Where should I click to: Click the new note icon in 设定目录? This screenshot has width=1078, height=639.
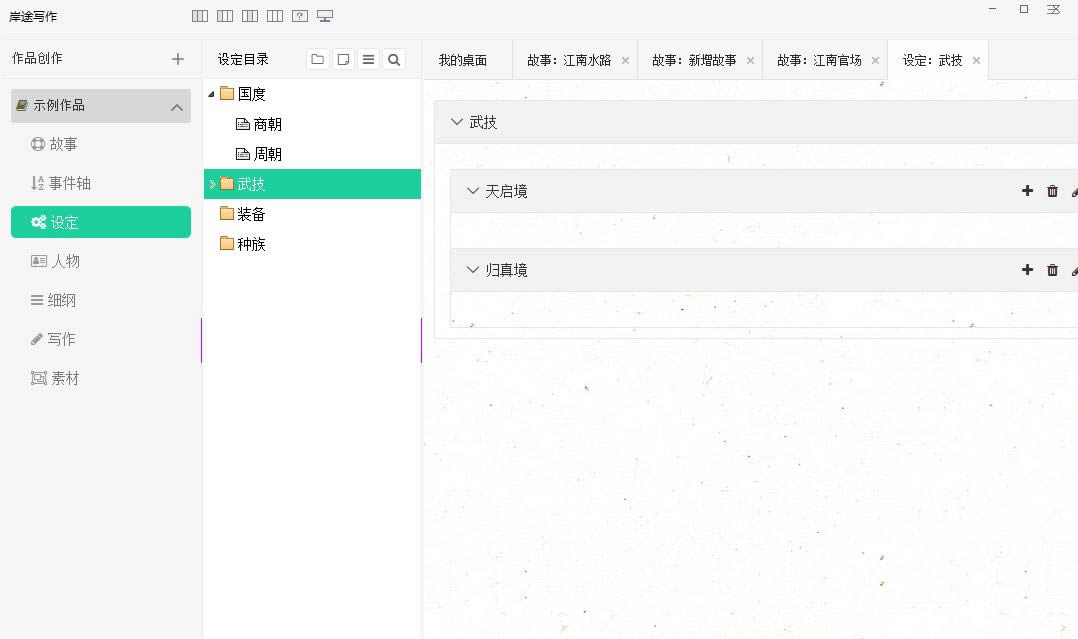(x=343, y=60)
